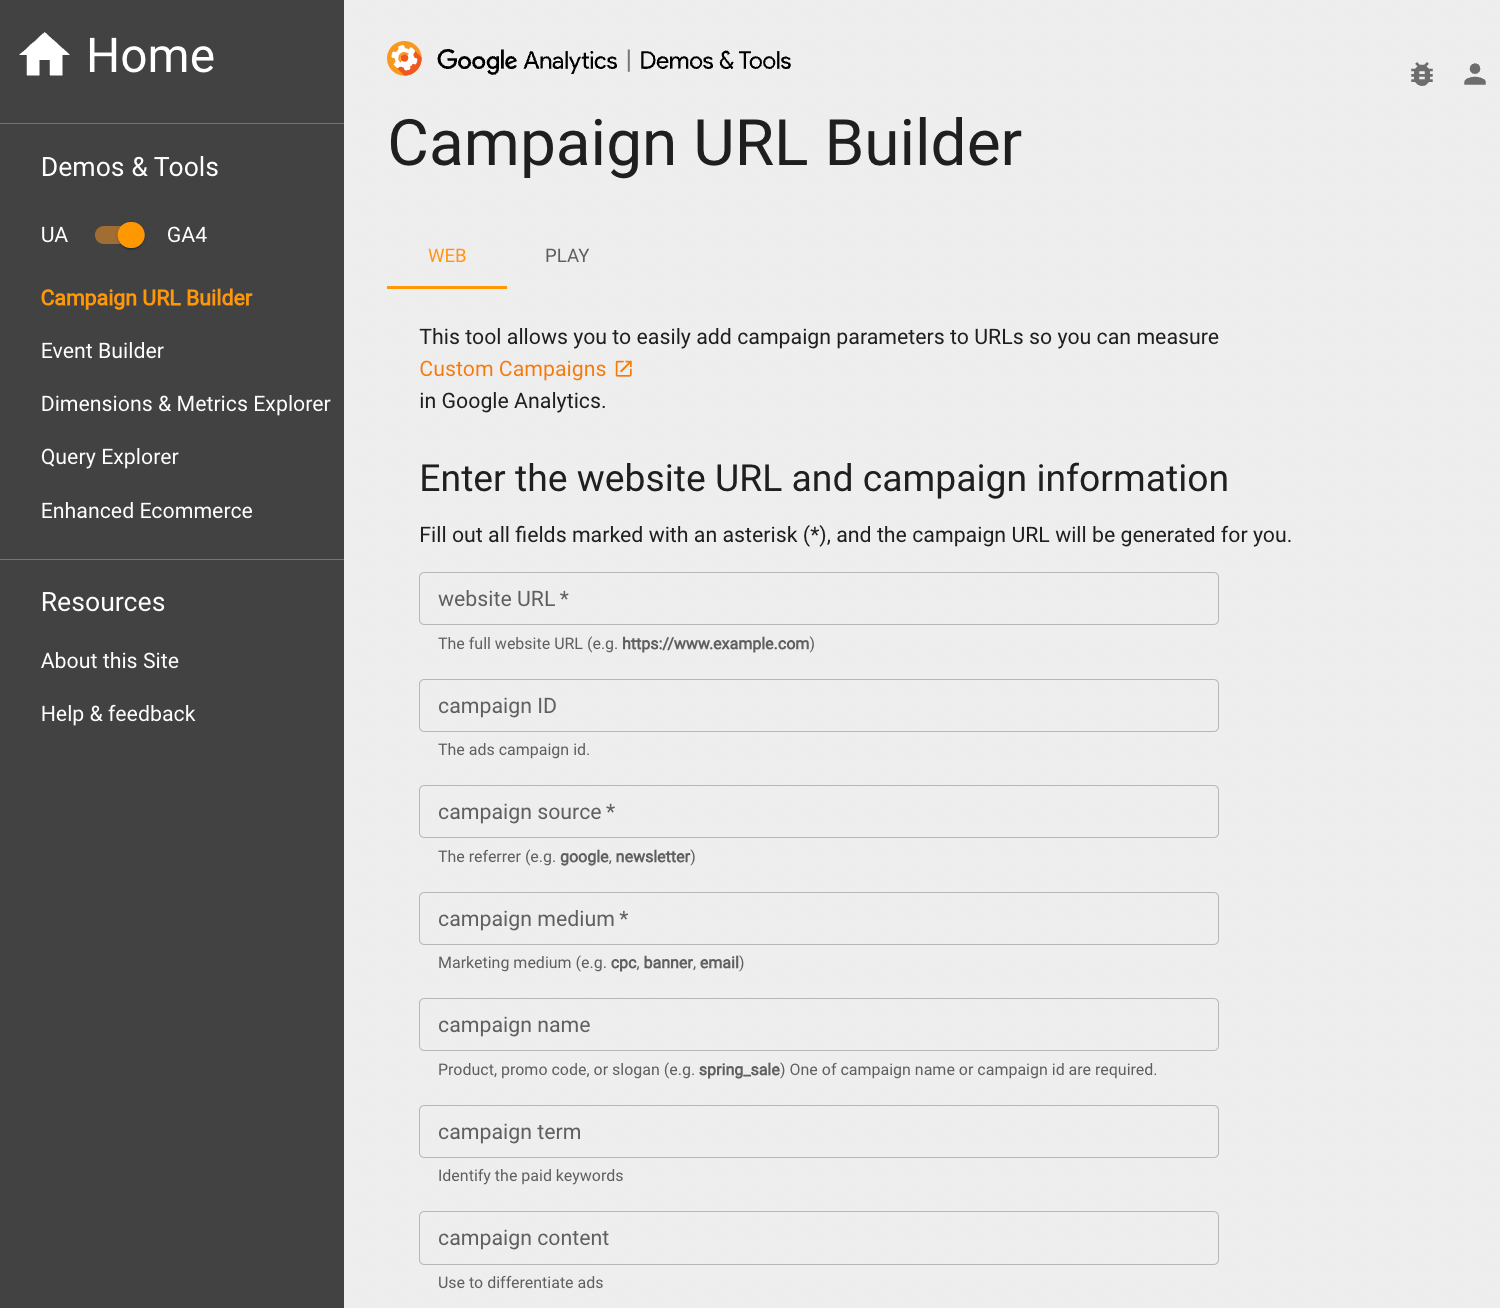Click the Home house icon
1500x1308 pixels.
coord(44,55)
